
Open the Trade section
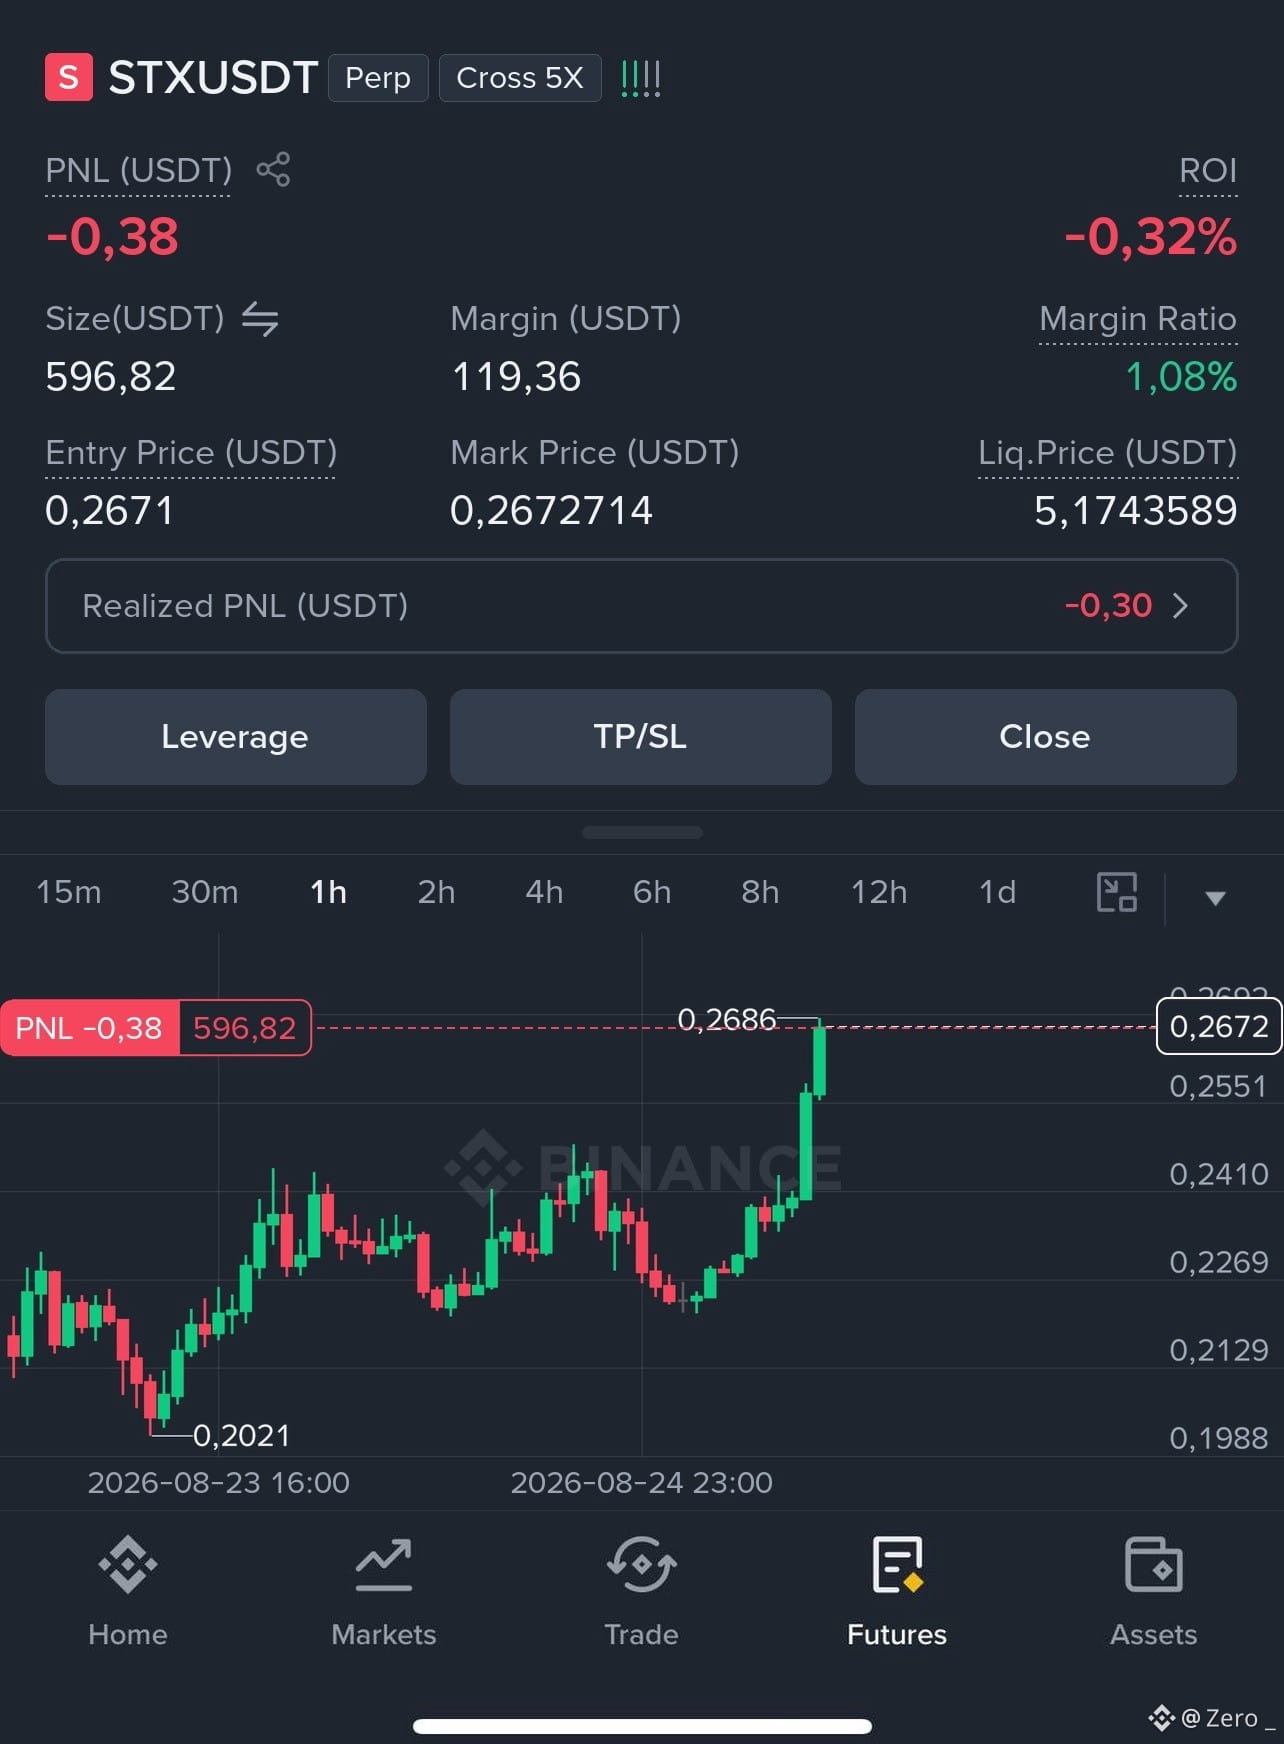(x=641, y=1592)
